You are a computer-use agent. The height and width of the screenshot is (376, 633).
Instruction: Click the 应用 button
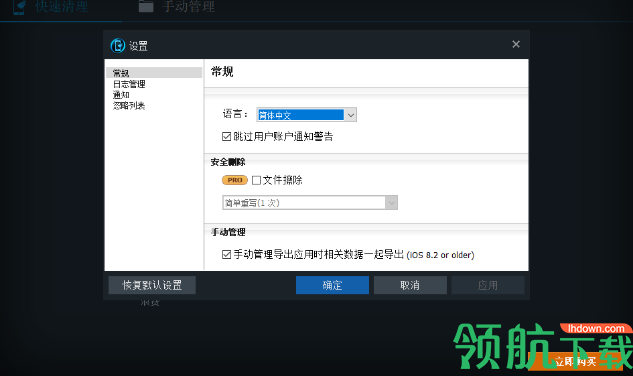[x=488, y=285]
